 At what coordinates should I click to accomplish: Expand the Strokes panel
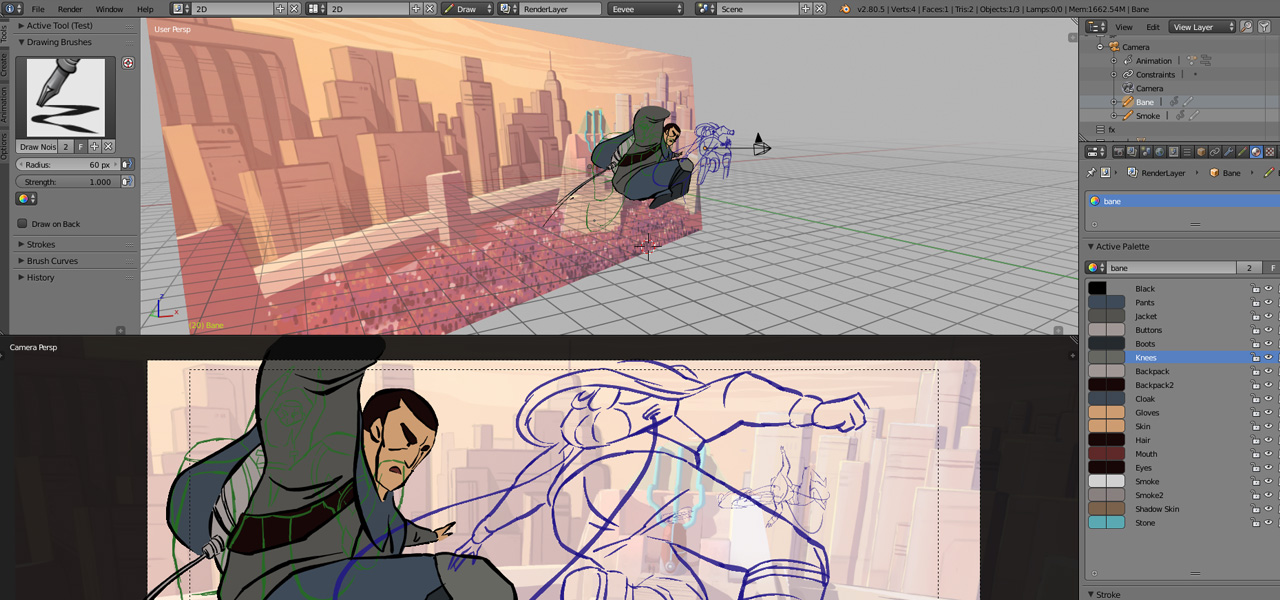pyautogui.click(x=41, y=244)
